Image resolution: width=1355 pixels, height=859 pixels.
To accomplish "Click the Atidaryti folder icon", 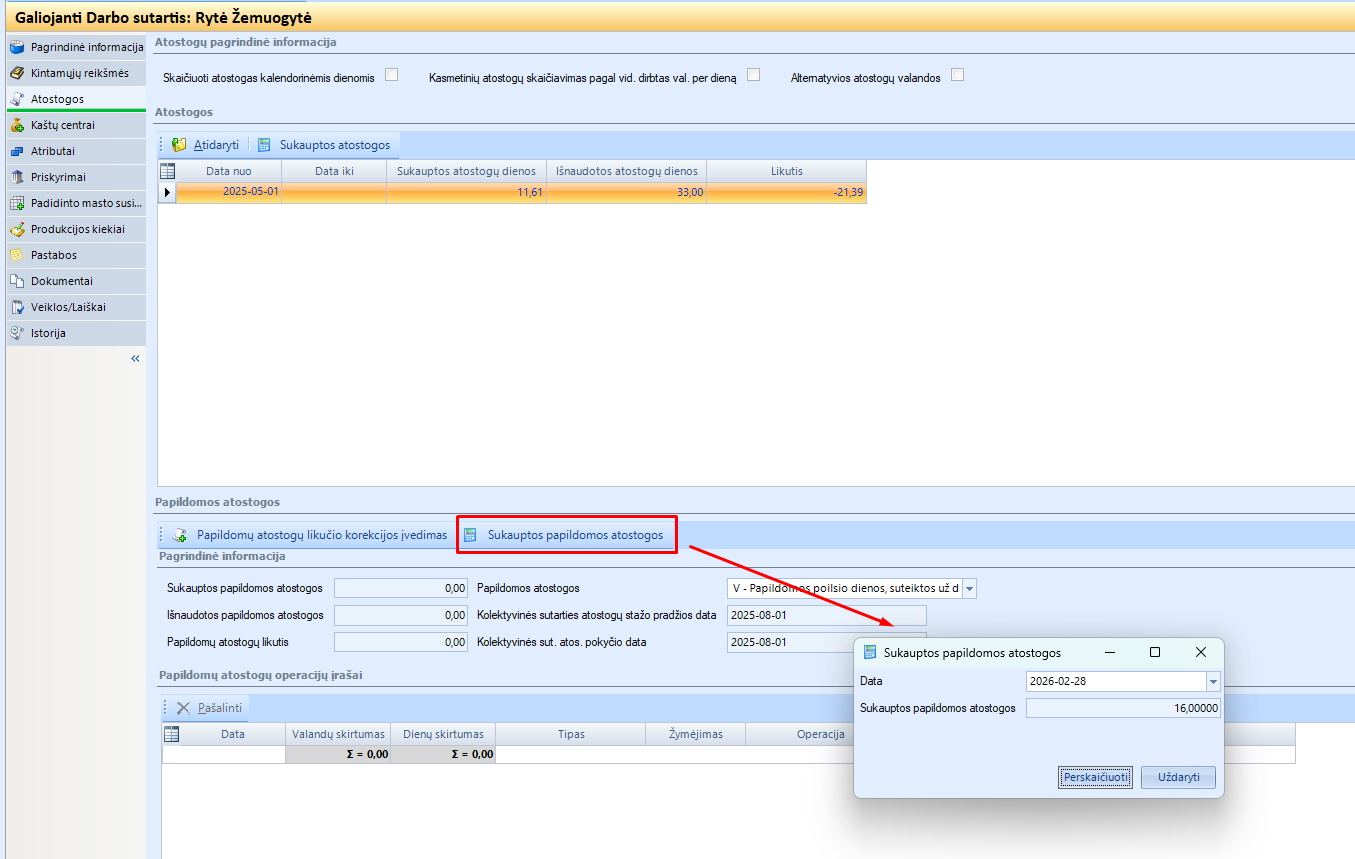I will click(179, 145).
